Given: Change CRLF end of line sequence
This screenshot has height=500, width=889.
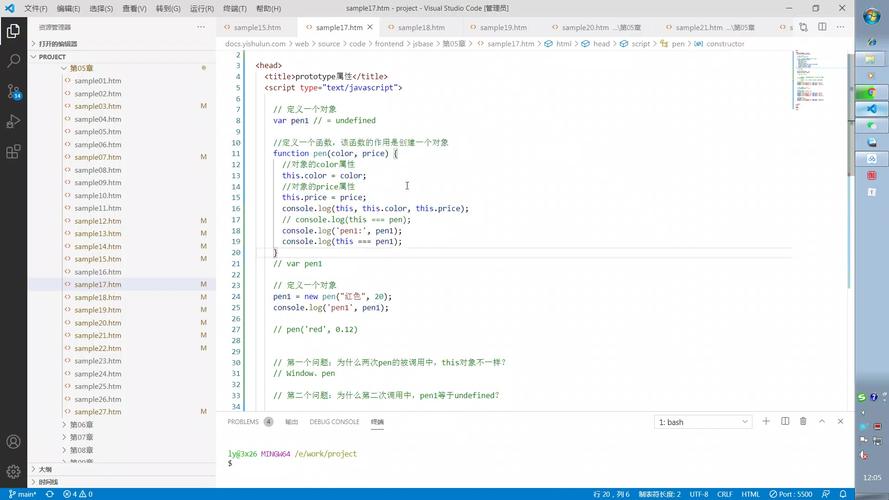Looking at the screenshot, I should pyautogui.click(x=725, y=494).
